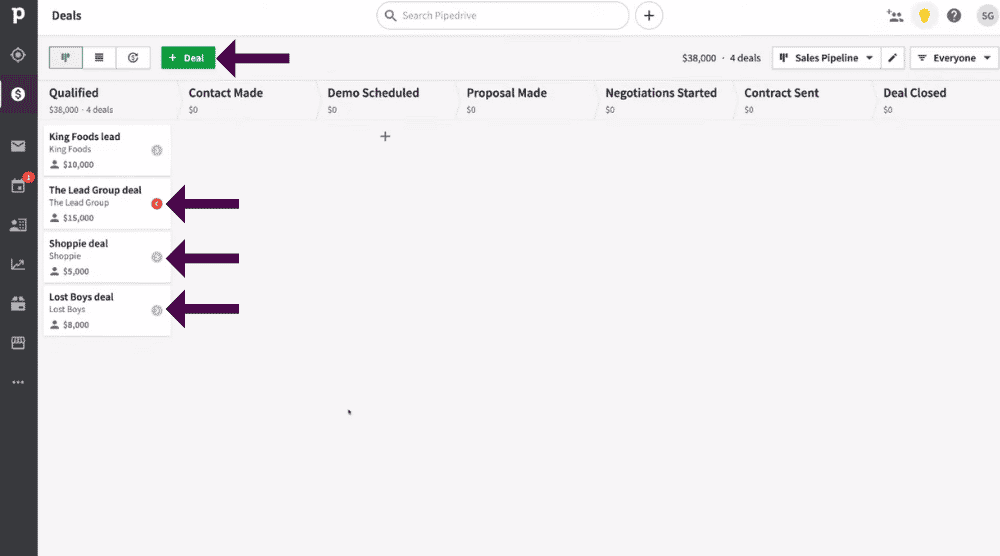
Task: Click overdue activity icon on Lead Group deal
Action: click(x=156, y=203)
